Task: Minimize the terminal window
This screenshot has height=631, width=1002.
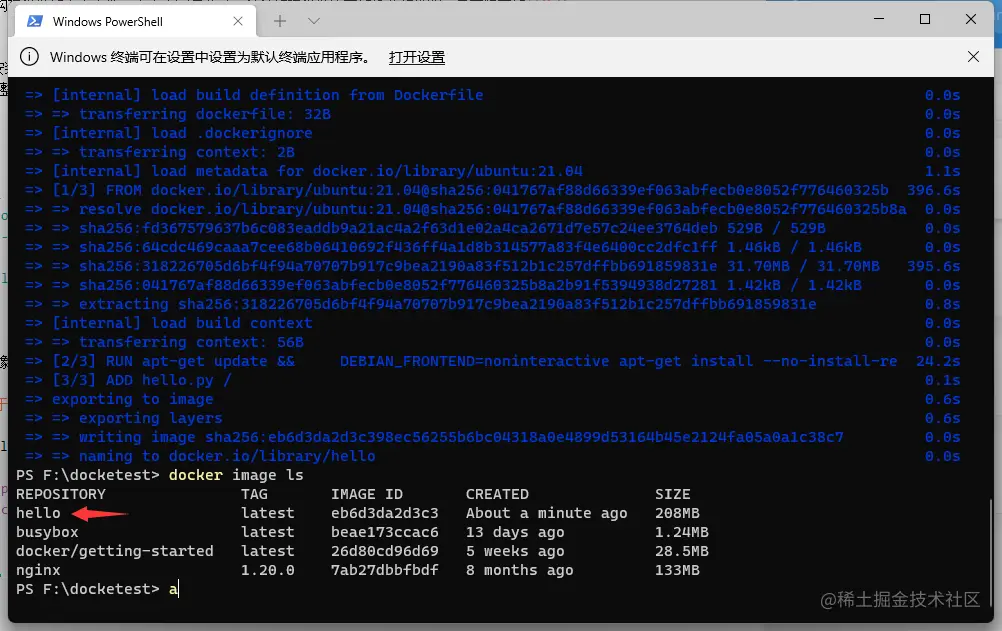Action: click(x=879, y=19)
